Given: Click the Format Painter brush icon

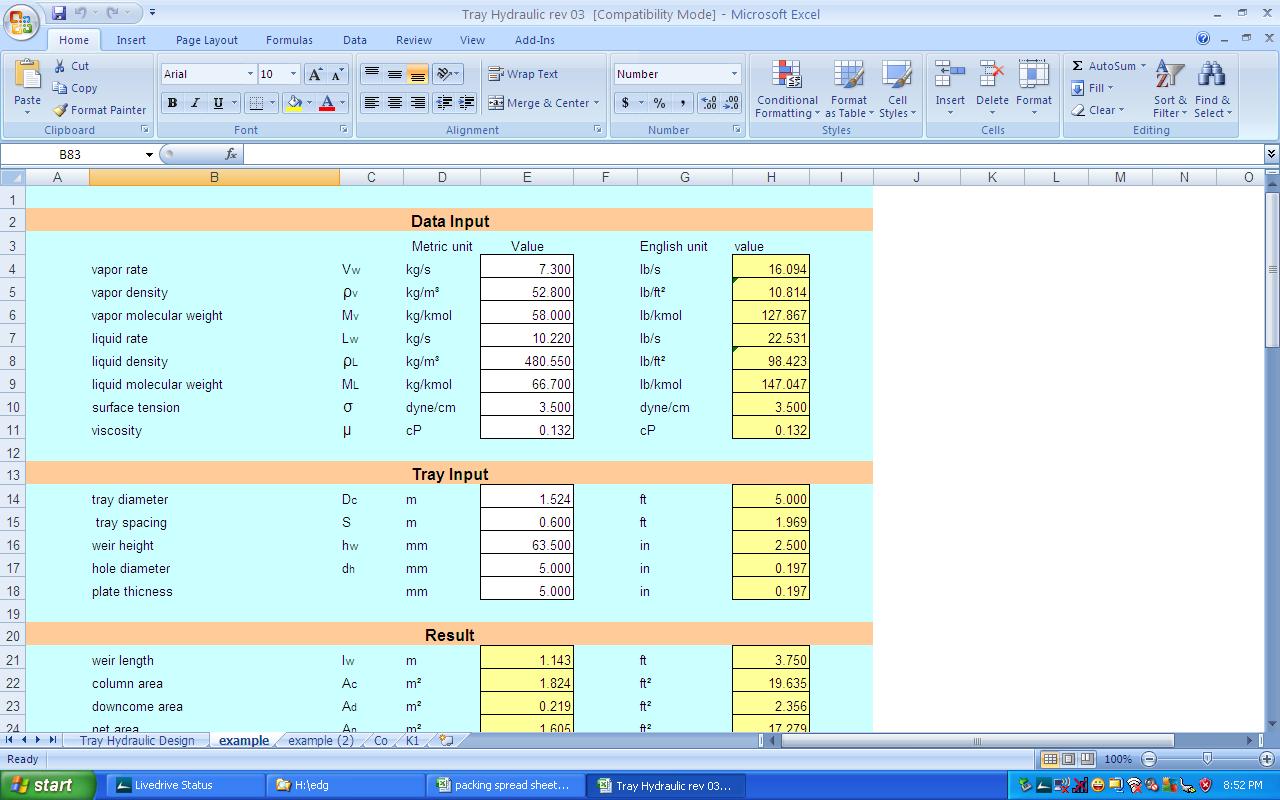Looking at the screenshot, I should 61,110.
